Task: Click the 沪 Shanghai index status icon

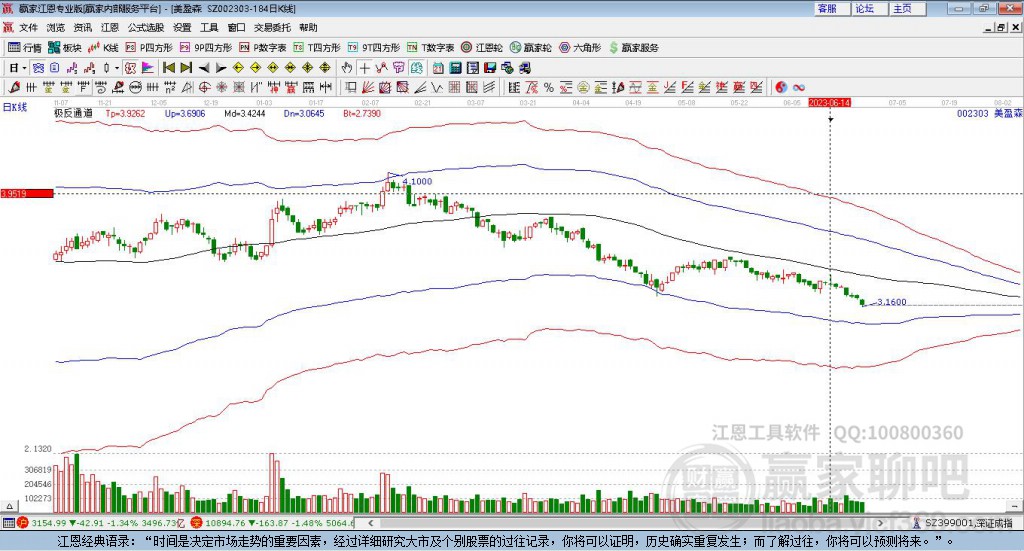Action: click(x=22, y=523)
